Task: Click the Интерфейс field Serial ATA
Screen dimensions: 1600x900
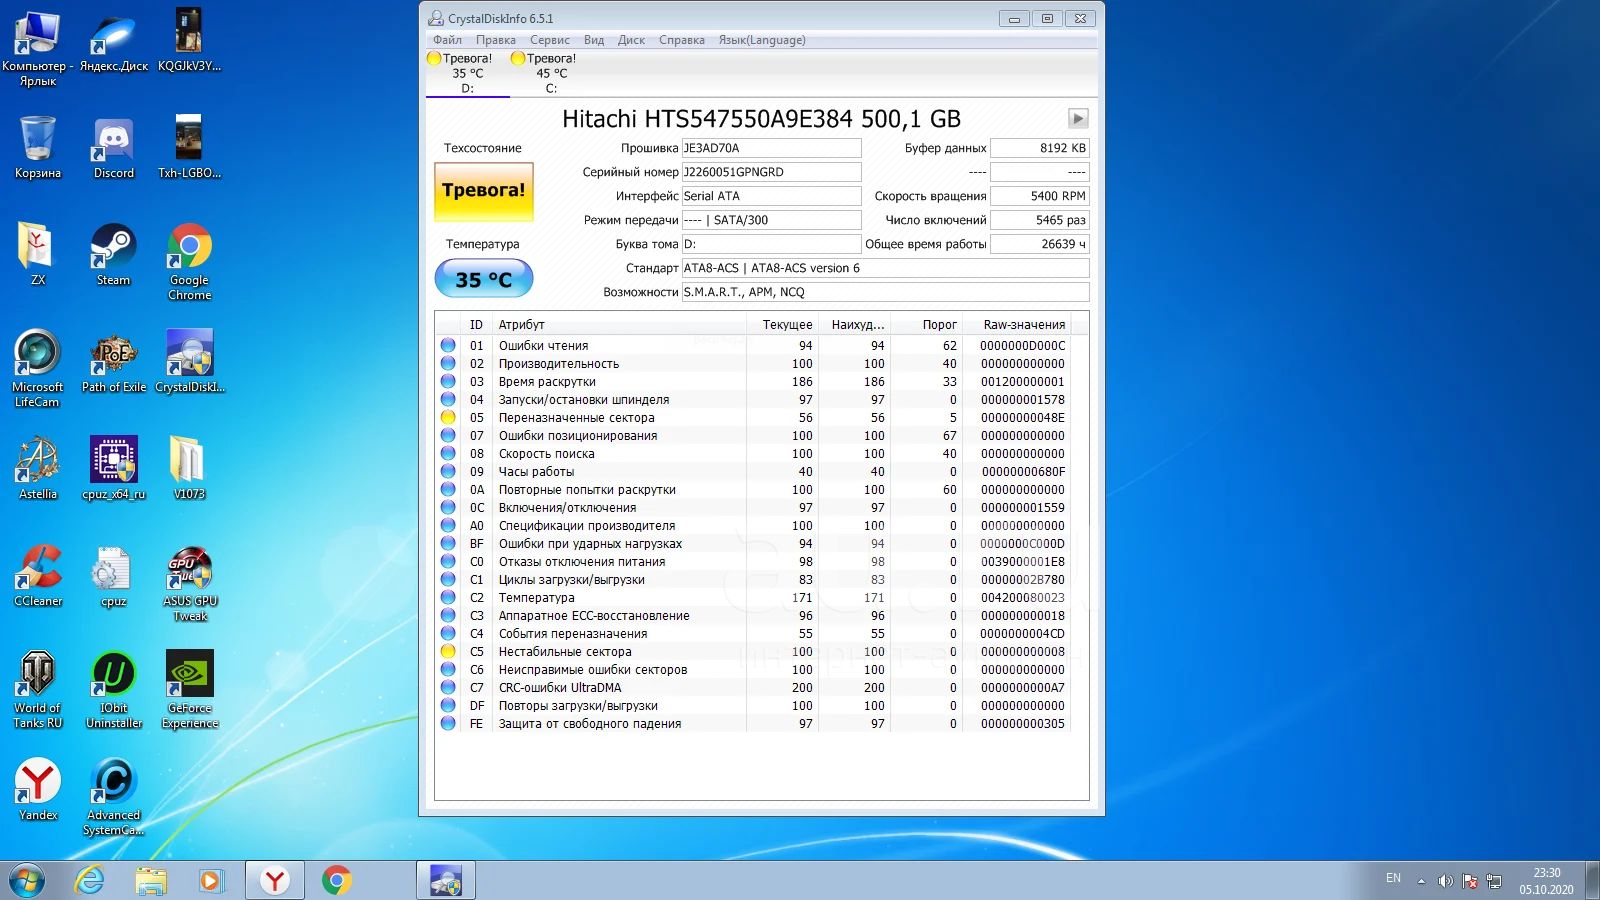Action: pos(771,196)
